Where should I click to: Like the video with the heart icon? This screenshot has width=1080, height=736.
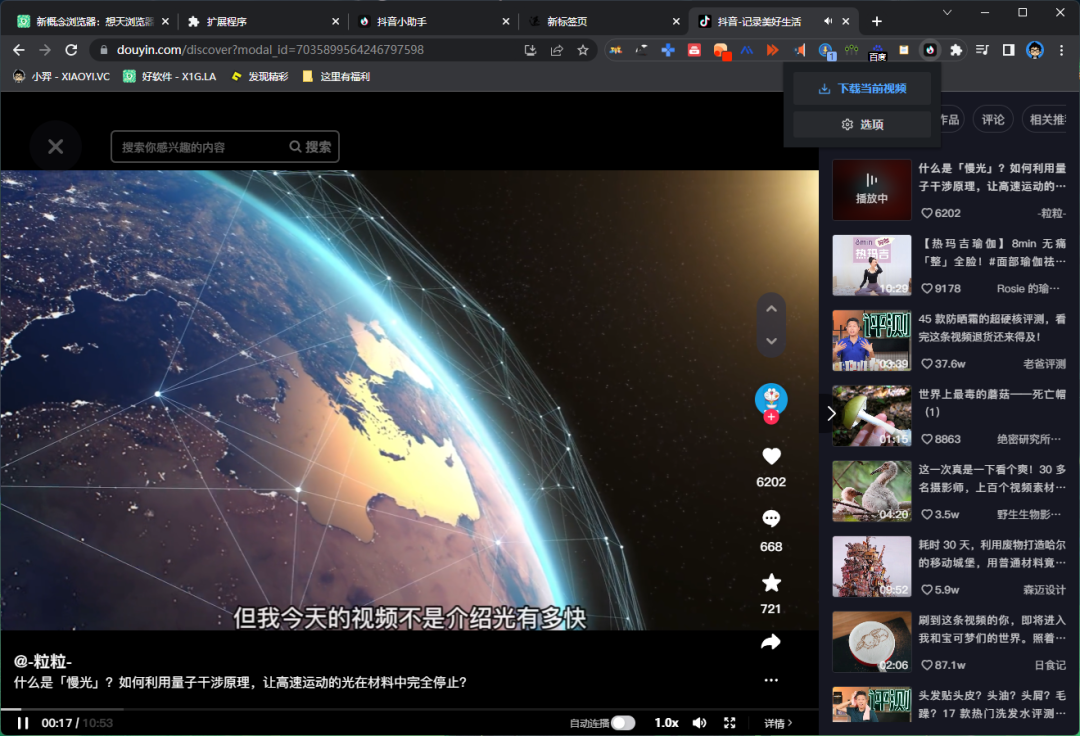point(771,457)
